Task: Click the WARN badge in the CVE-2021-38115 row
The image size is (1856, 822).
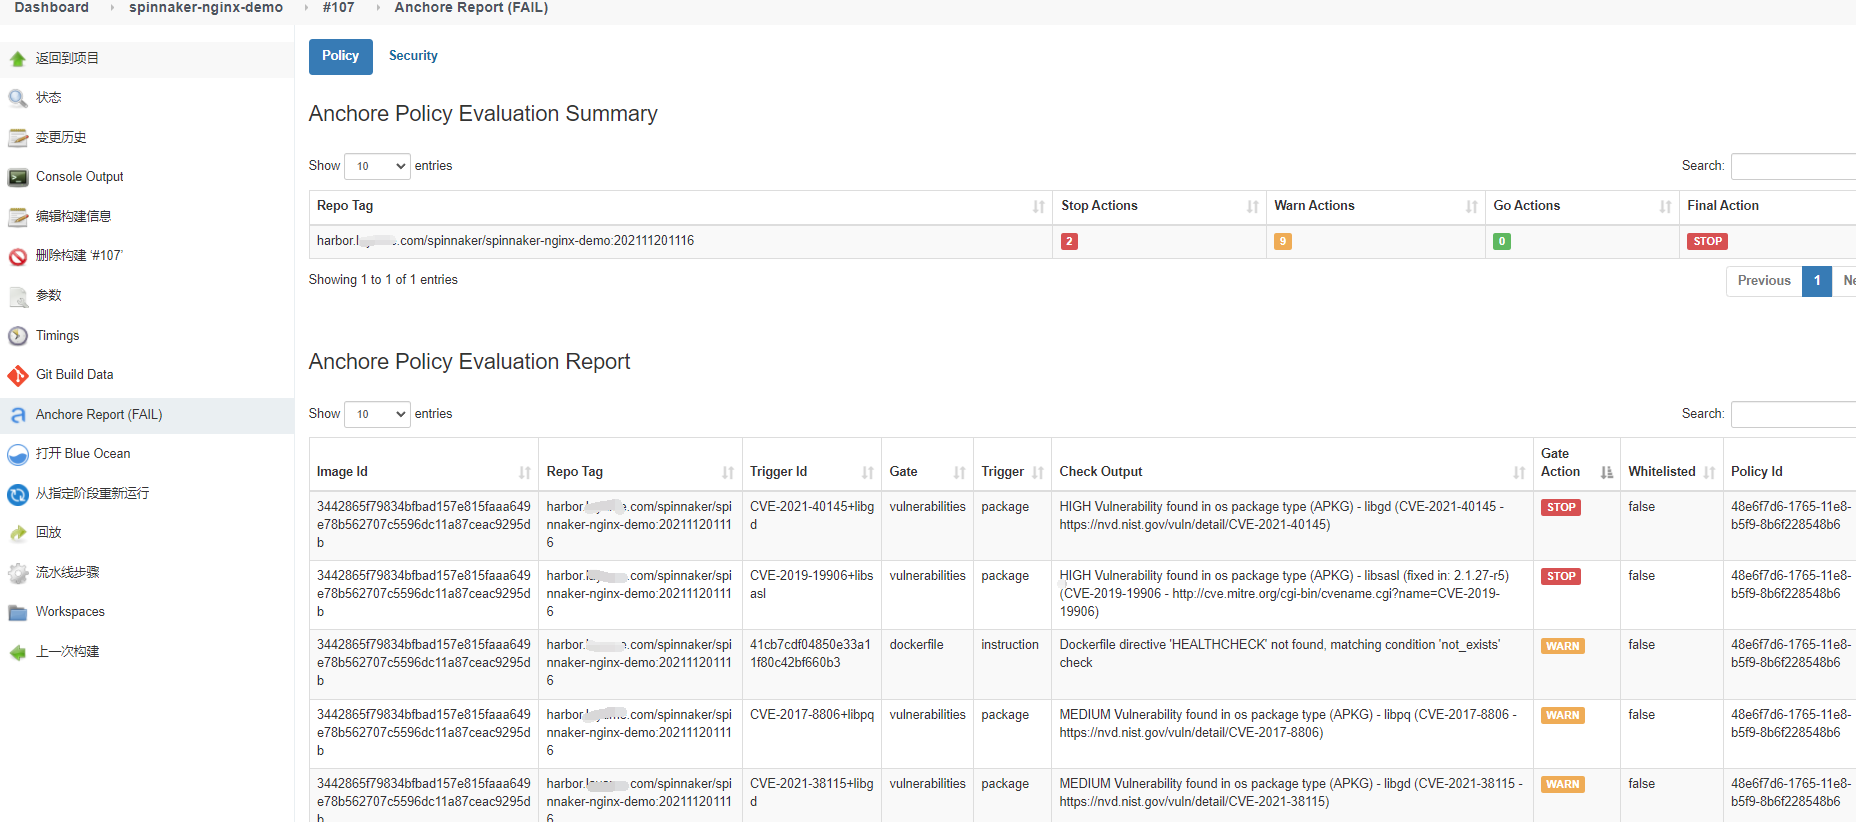Action: click(x=1563, y=785)
